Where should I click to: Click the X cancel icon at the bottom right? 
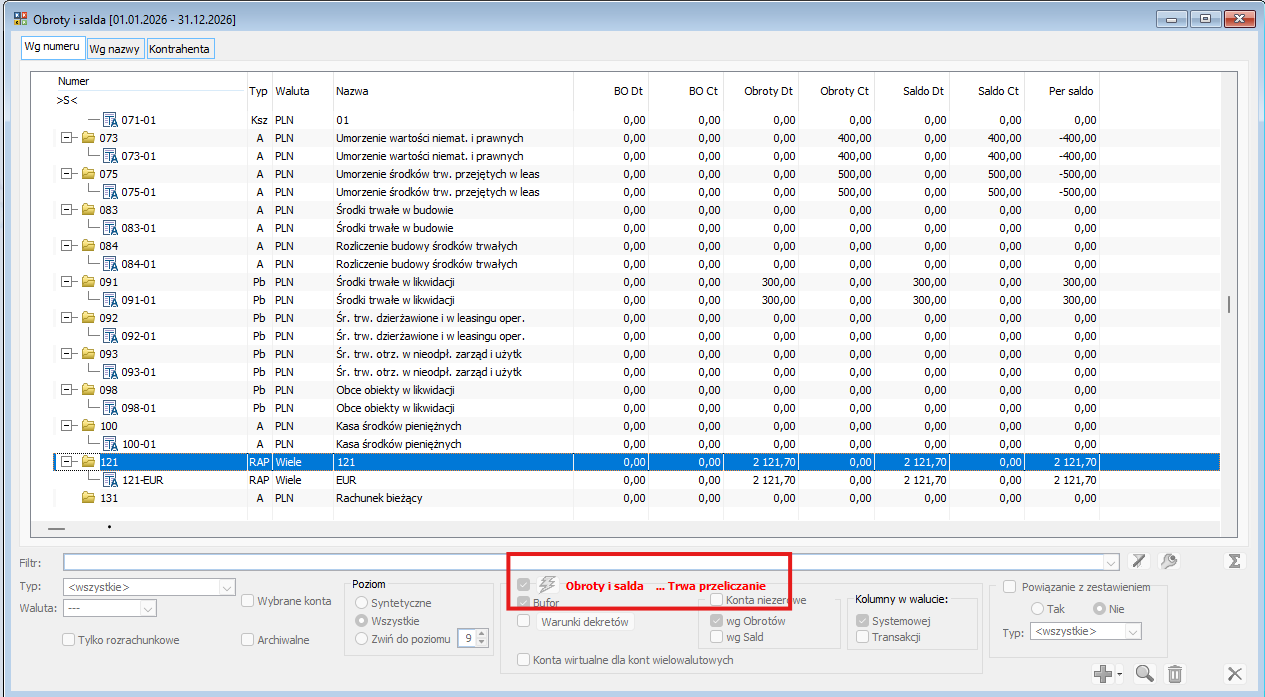pyautogui.click(x=1235, y=674)
